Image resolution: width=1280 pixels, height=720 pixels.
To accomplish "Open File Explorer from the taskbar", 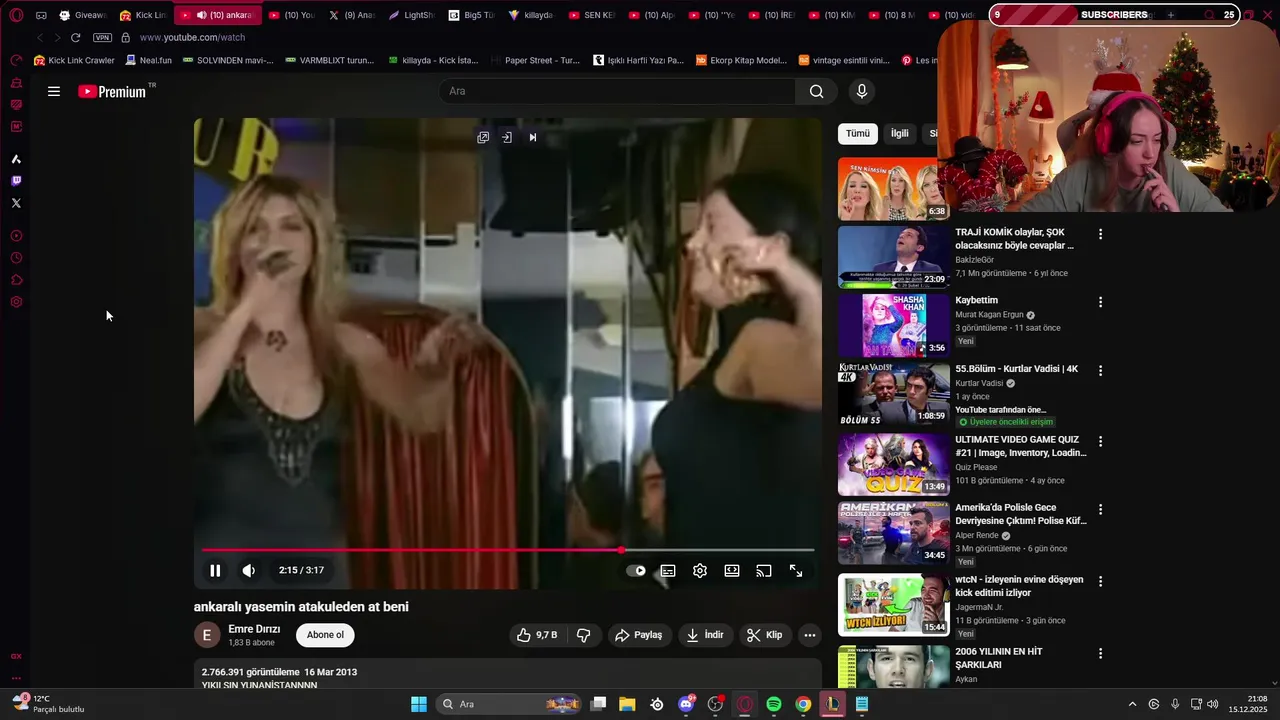I will pos(627,704).
